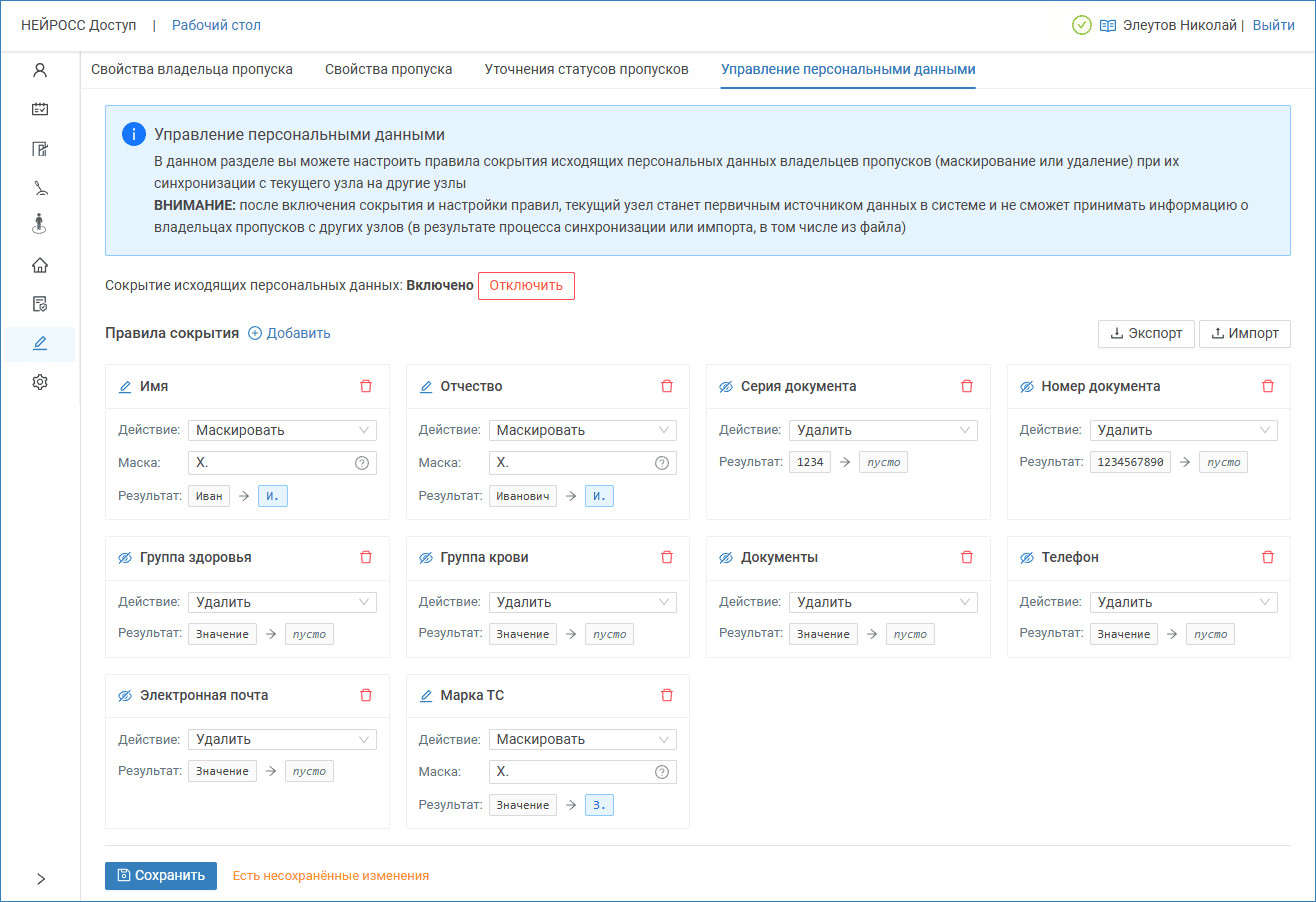This screenshot has width=1316, height=902.
Task: Open action dropdown for Серия документа
Action: click(883, 430)
